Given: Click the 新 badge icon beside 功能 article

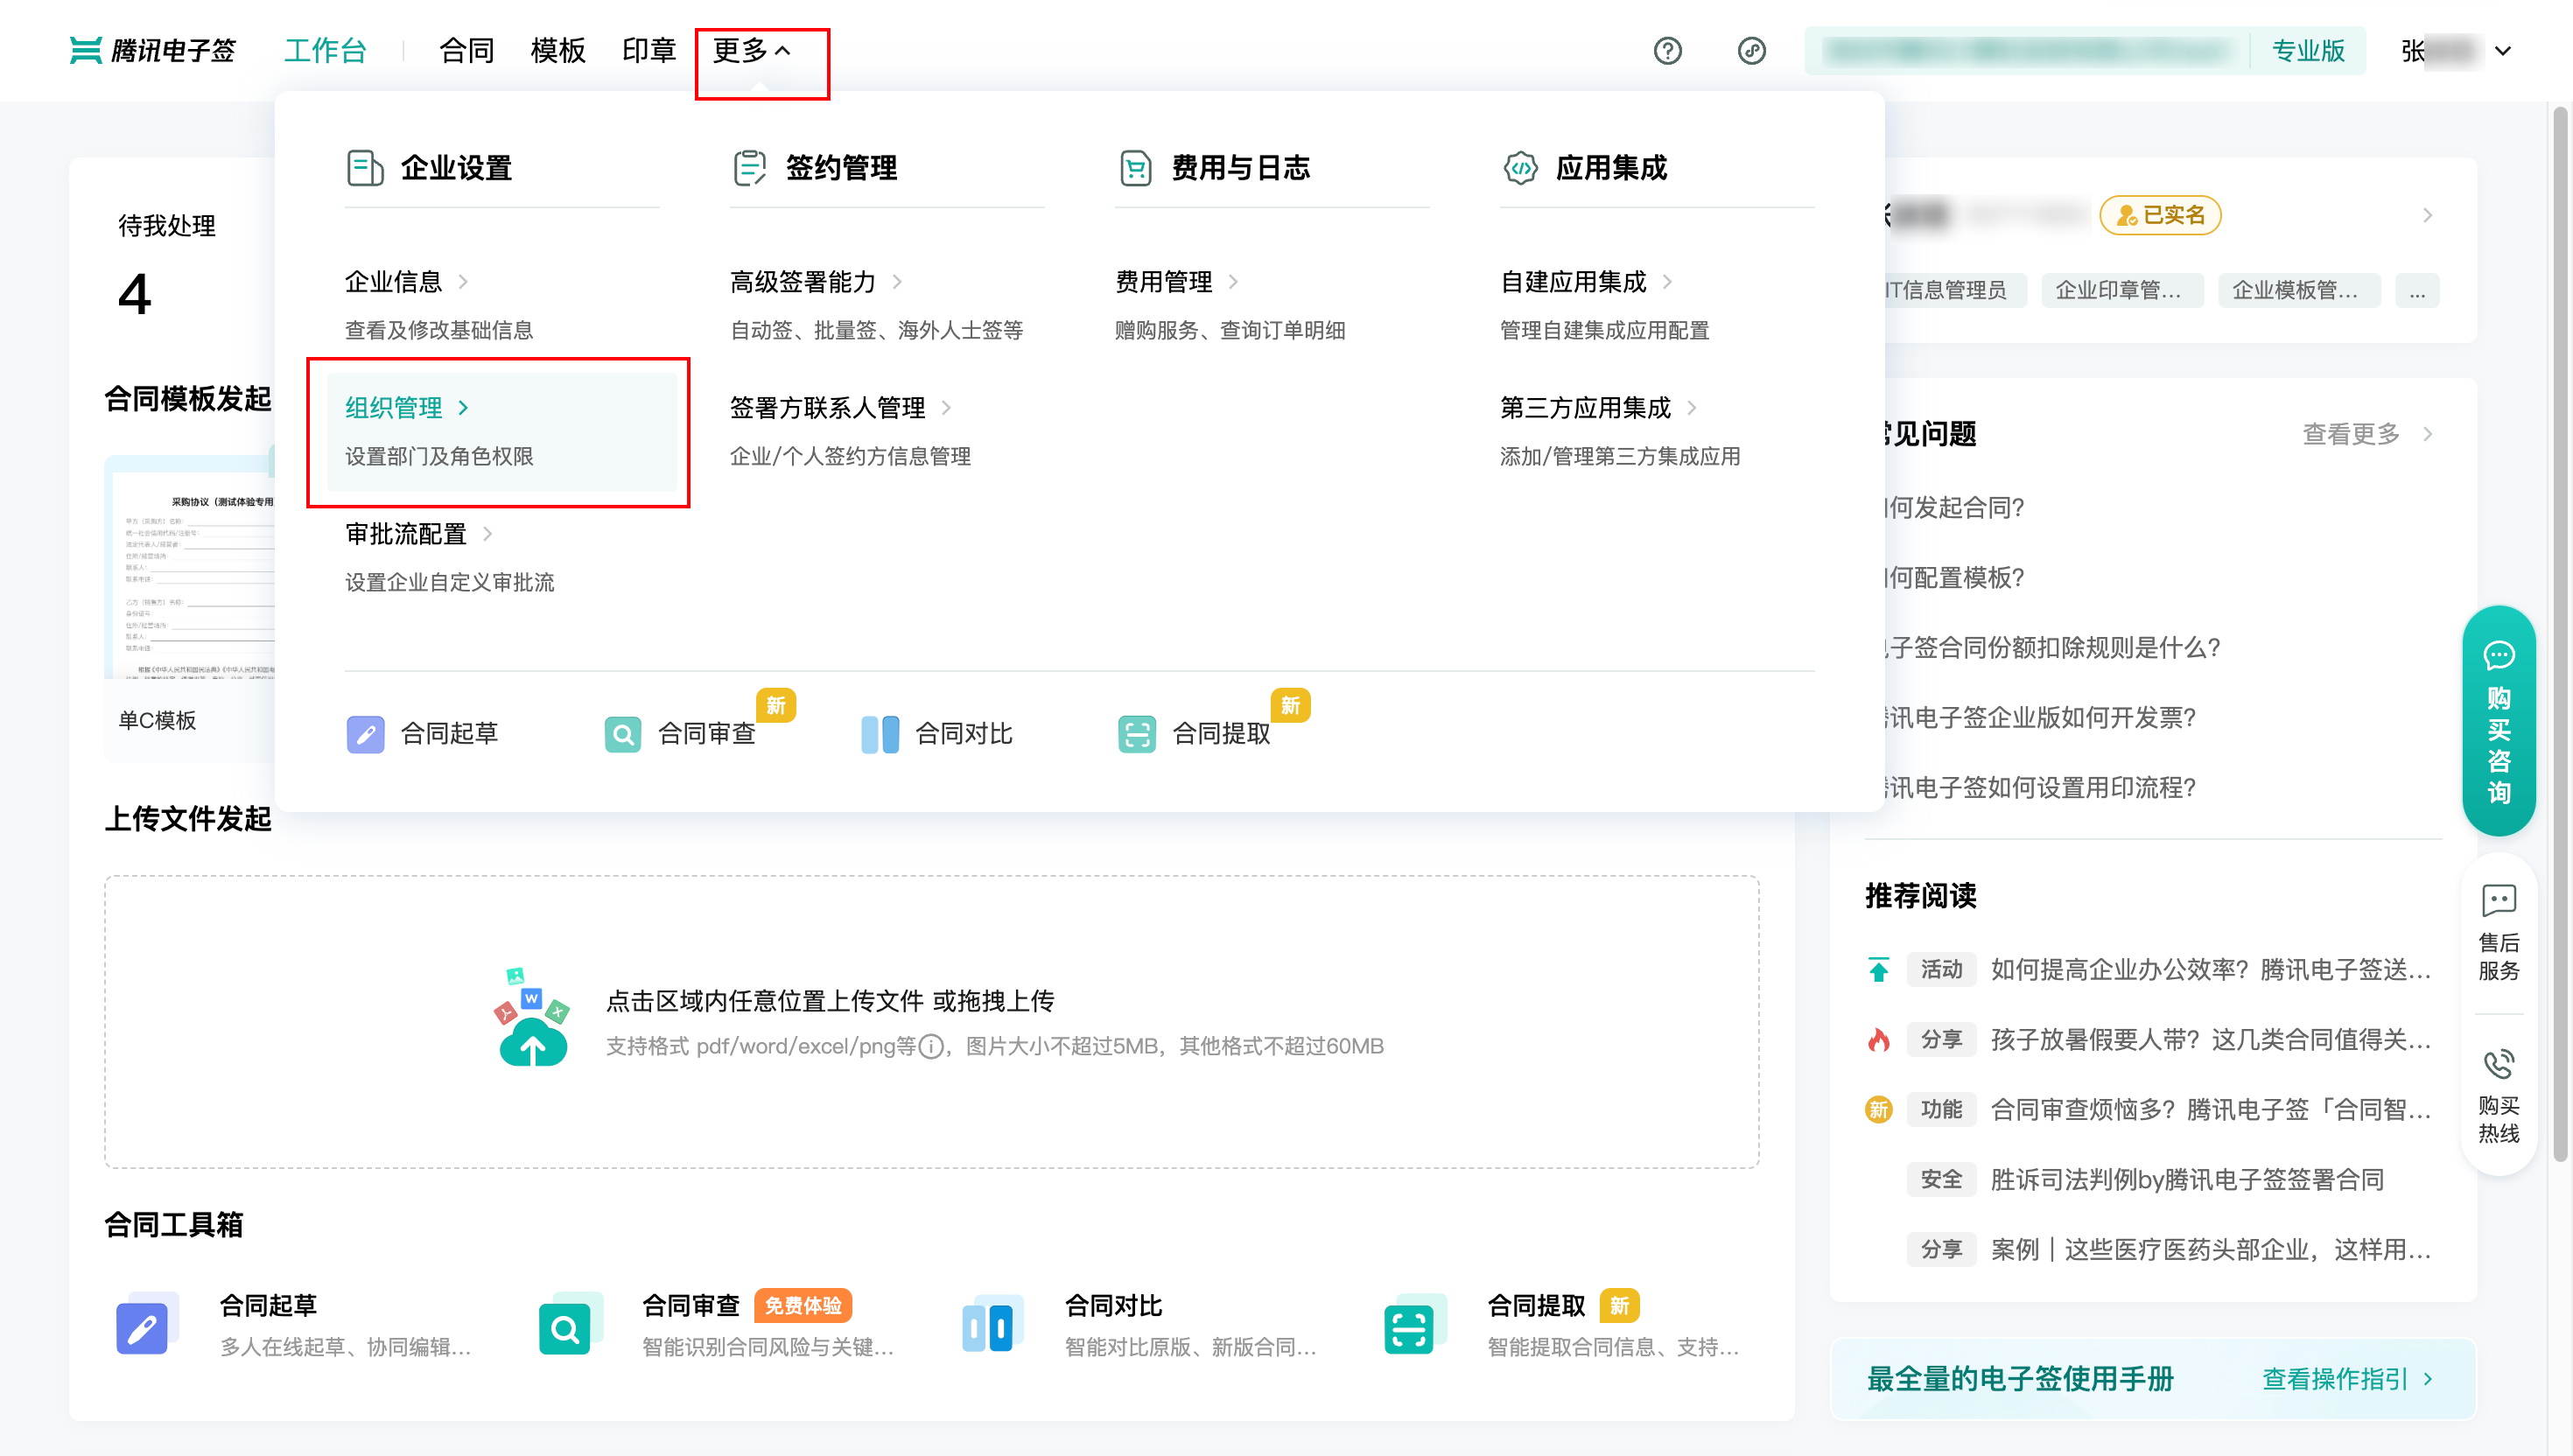Looking at the screenshot, I should pyautogui.click(x=1878, y=1110).
